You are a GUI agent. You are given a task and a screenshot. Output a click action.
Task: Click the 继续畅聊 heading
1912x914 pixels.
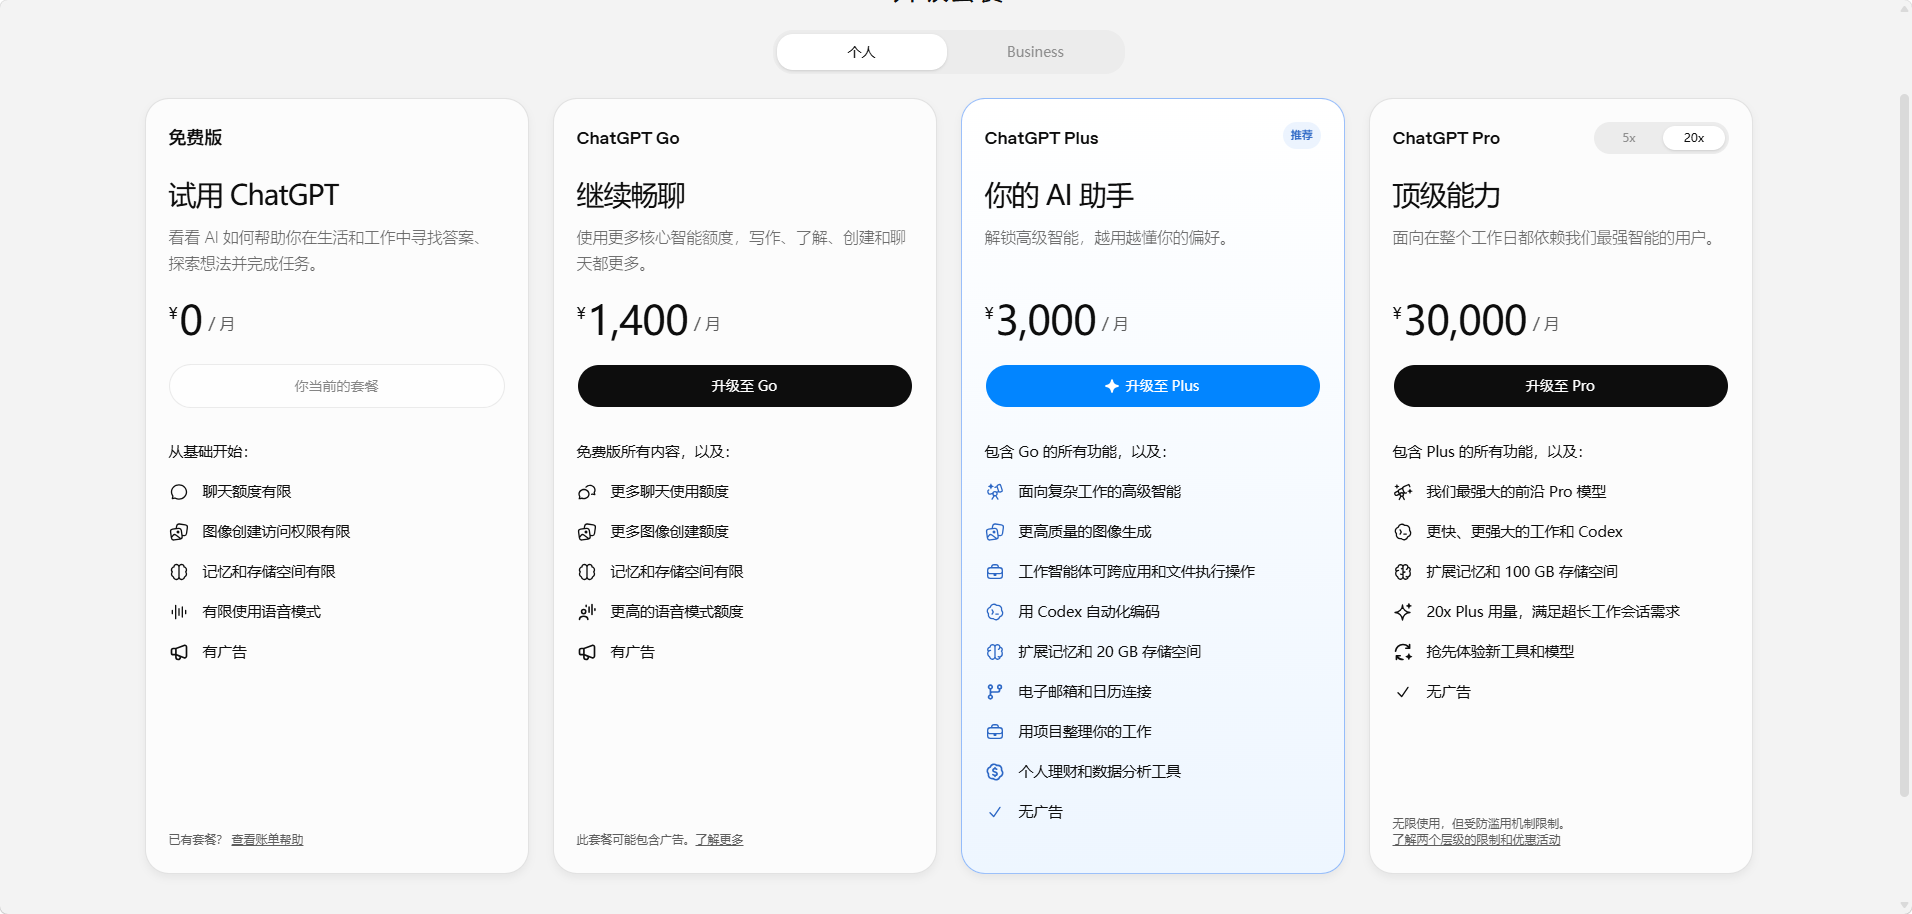click(631, 195)
